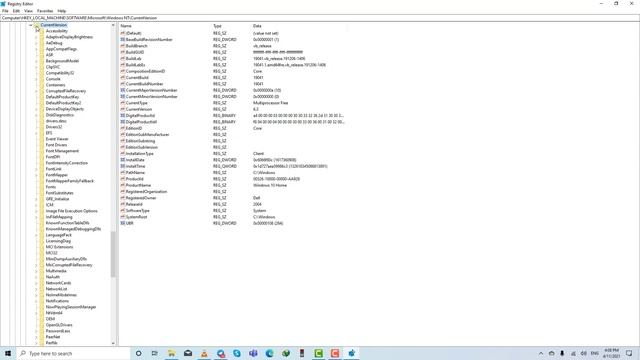Open the Edit menu

point(16,11)
